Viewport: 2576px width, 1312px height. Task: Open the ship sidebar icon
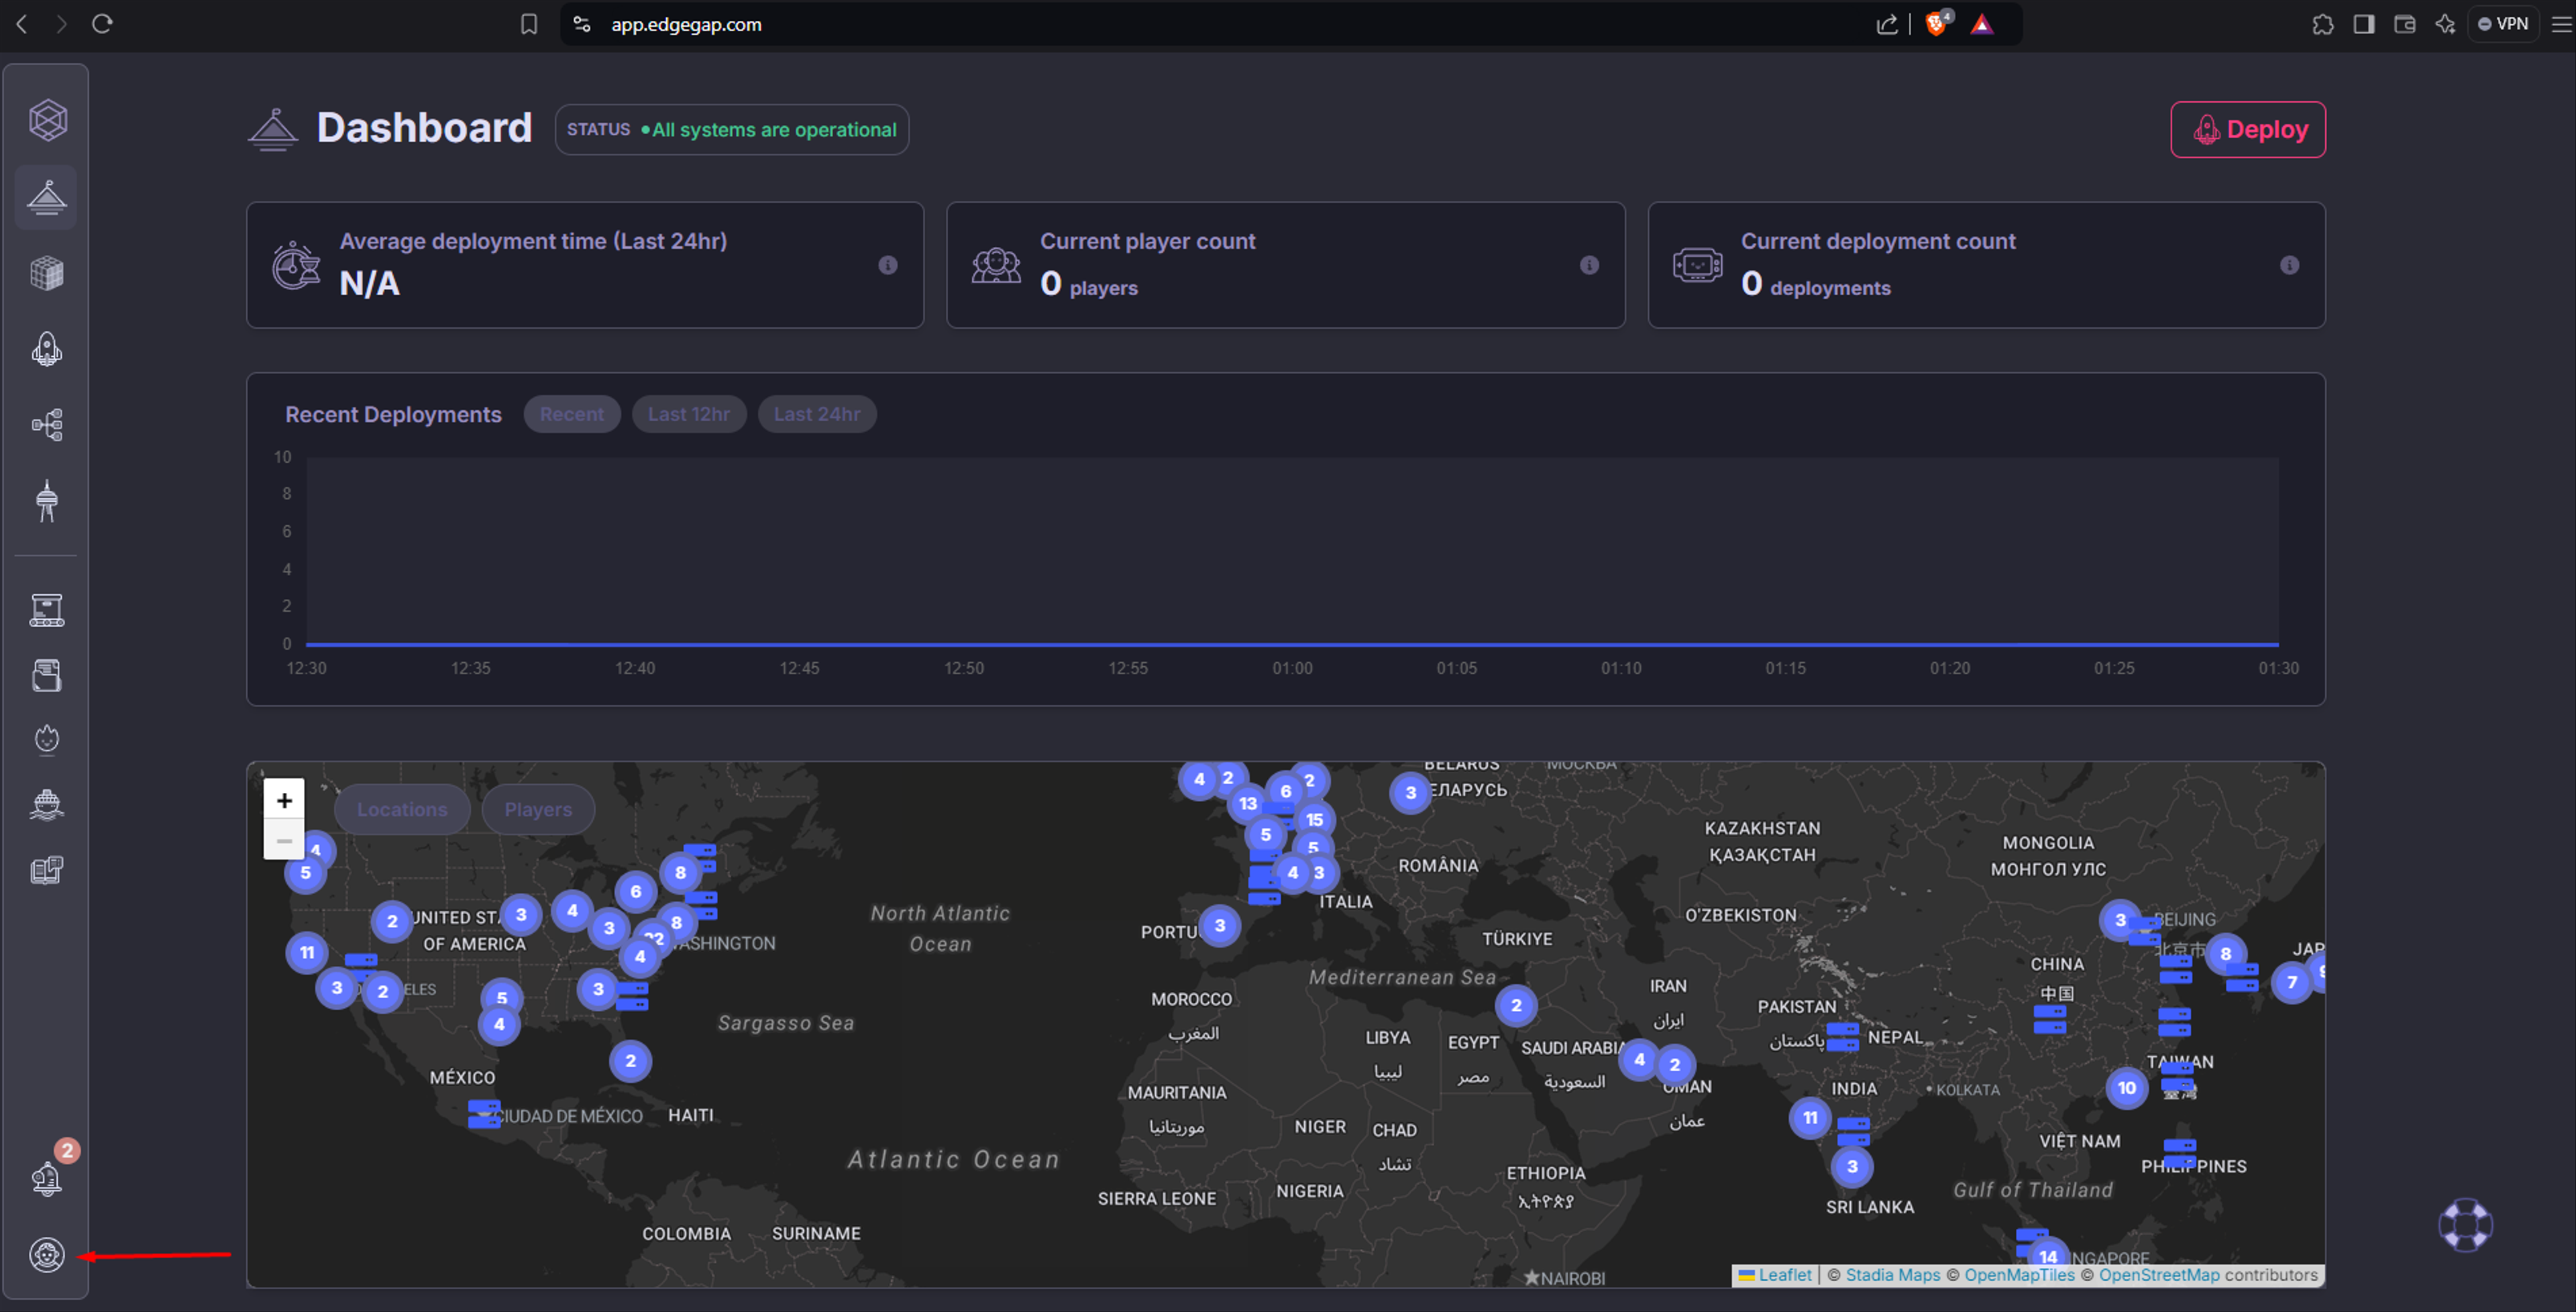pos(47,804)
